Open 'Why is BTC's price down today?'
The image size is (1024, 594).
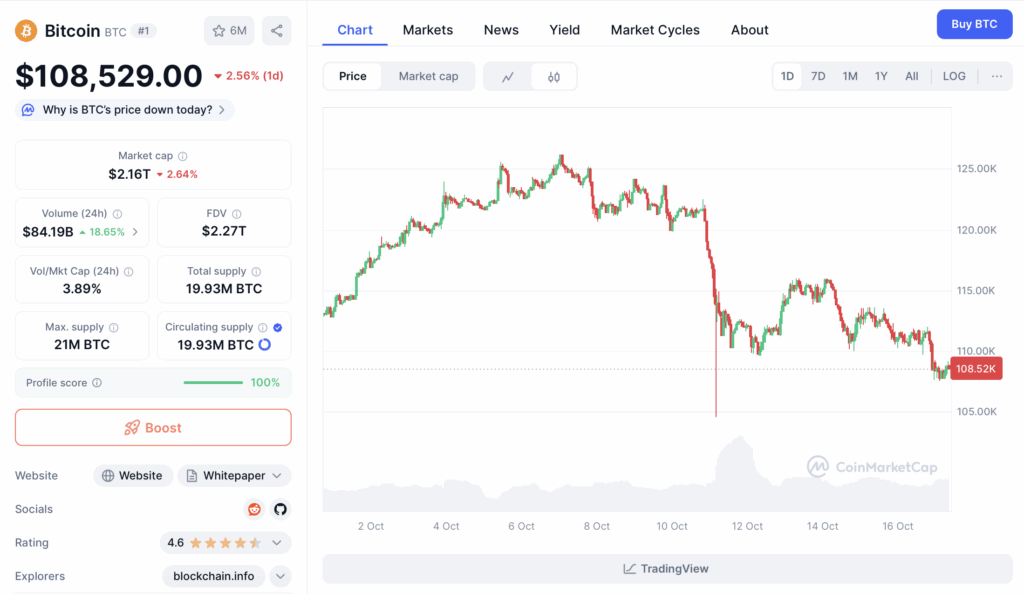coord(126,110)
